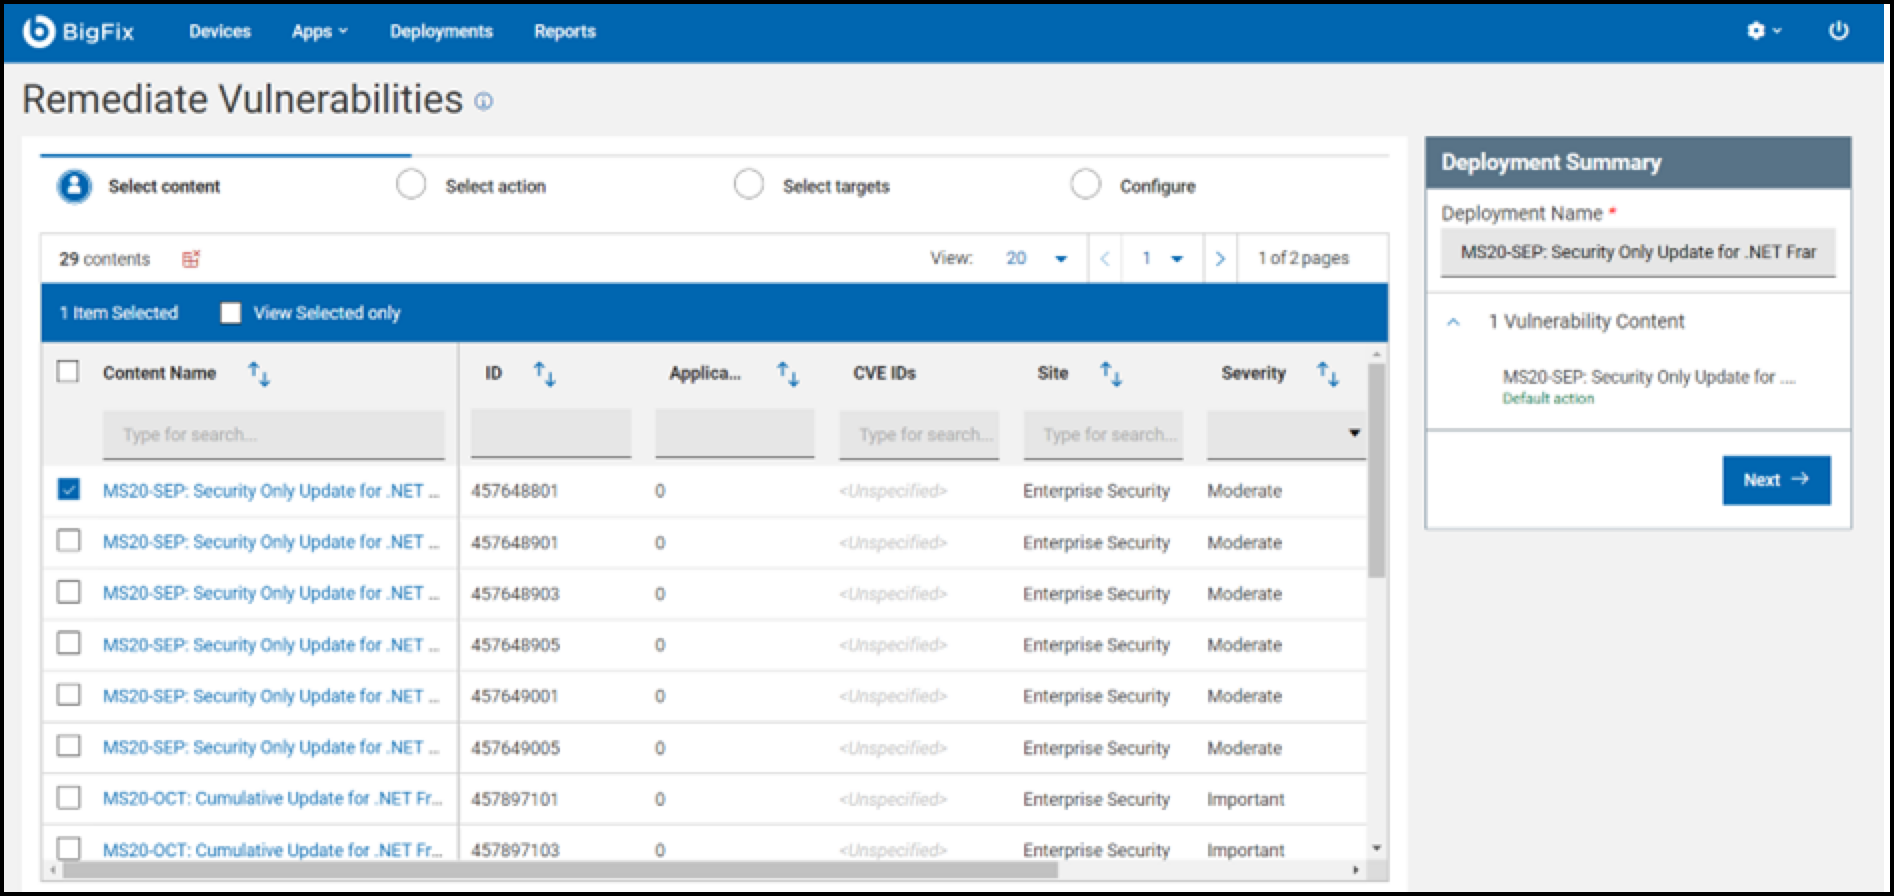Viewport: 1894px width, 896px height.
Task: Click the red clear filters icon
Action: (x=190, y=259)
